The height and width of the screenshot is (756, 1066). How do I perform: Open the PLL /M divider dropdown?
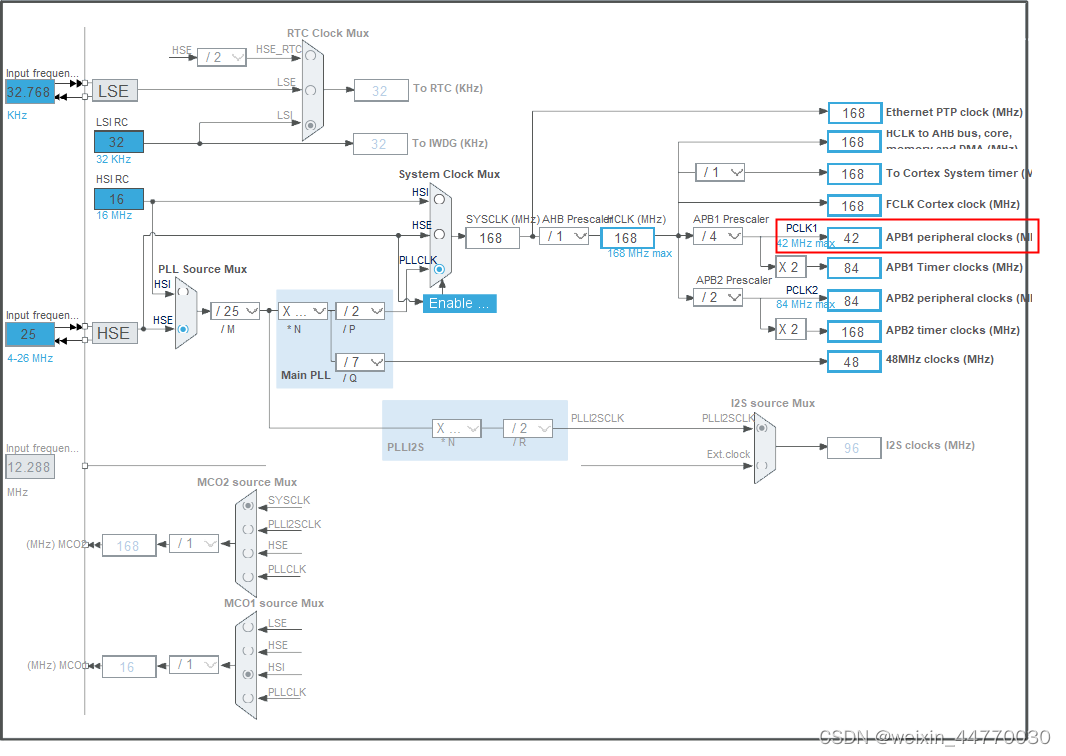(x=235, y=311)
